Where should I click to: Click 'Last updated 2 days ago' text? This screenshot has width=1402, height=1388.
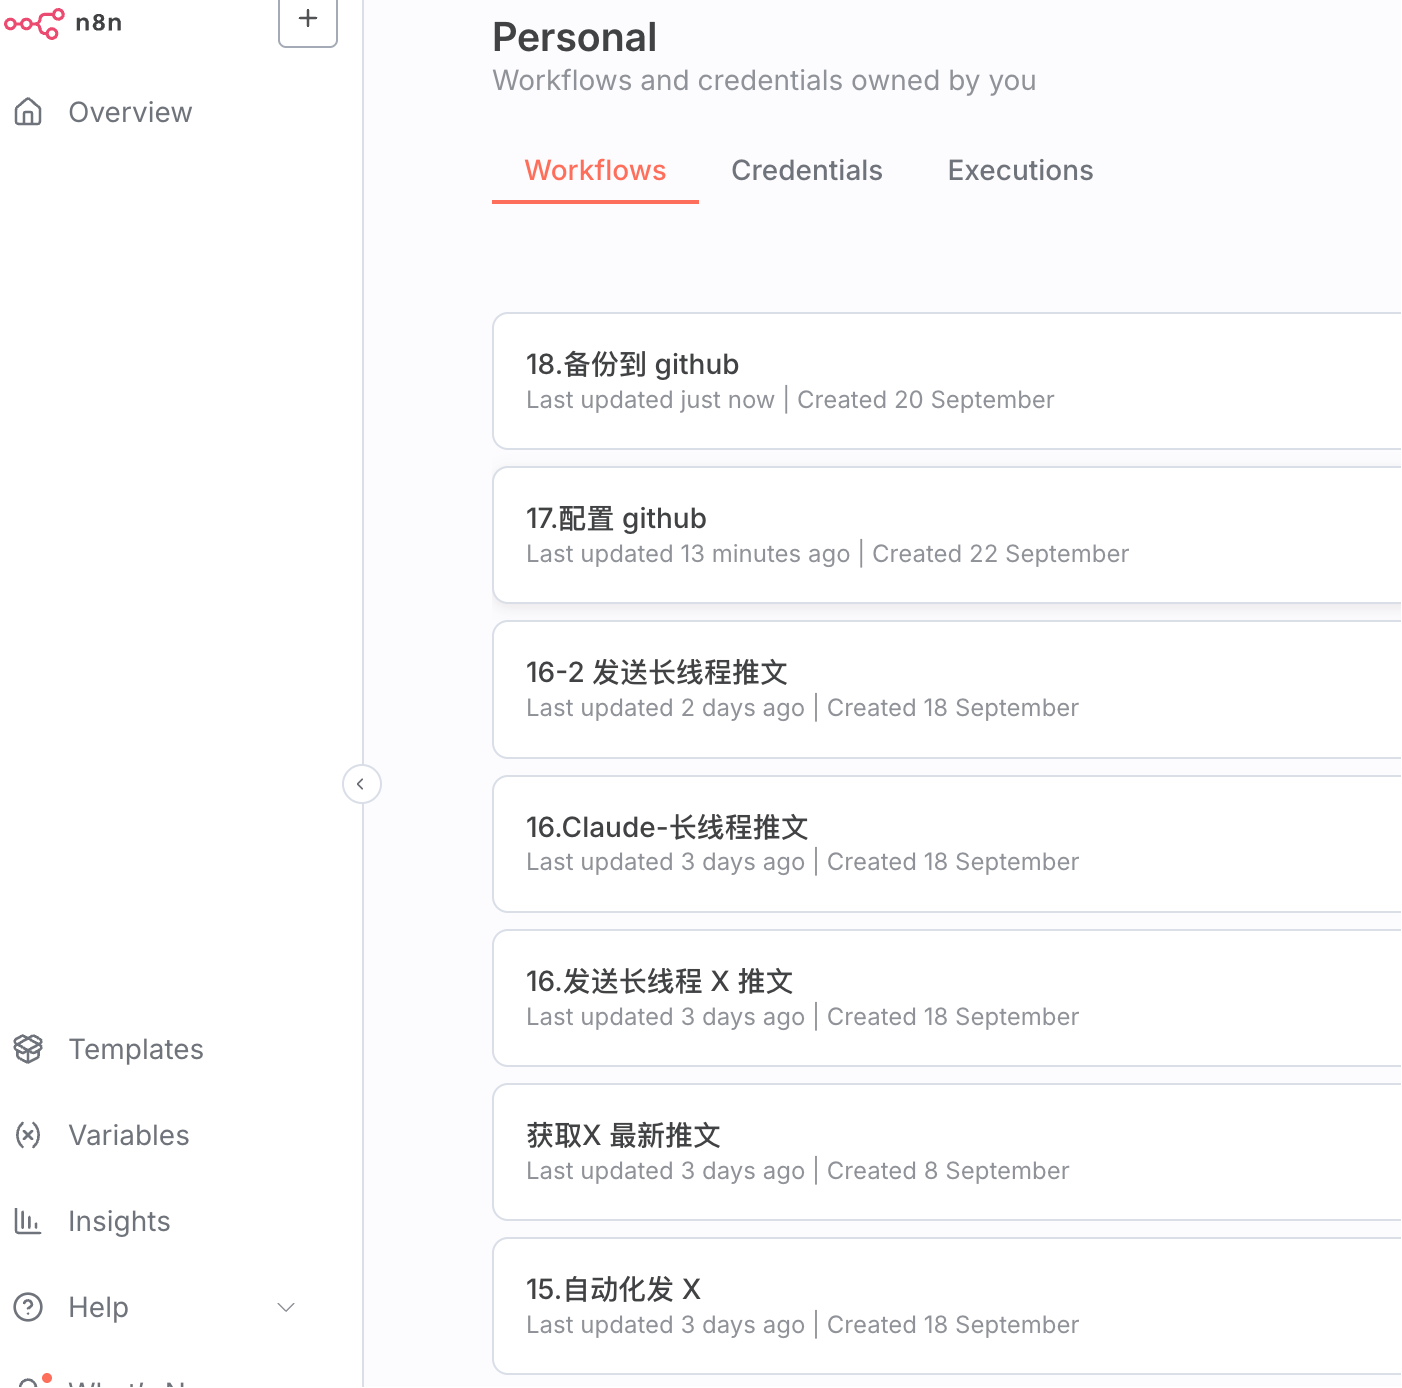click(x=665, y=708)
